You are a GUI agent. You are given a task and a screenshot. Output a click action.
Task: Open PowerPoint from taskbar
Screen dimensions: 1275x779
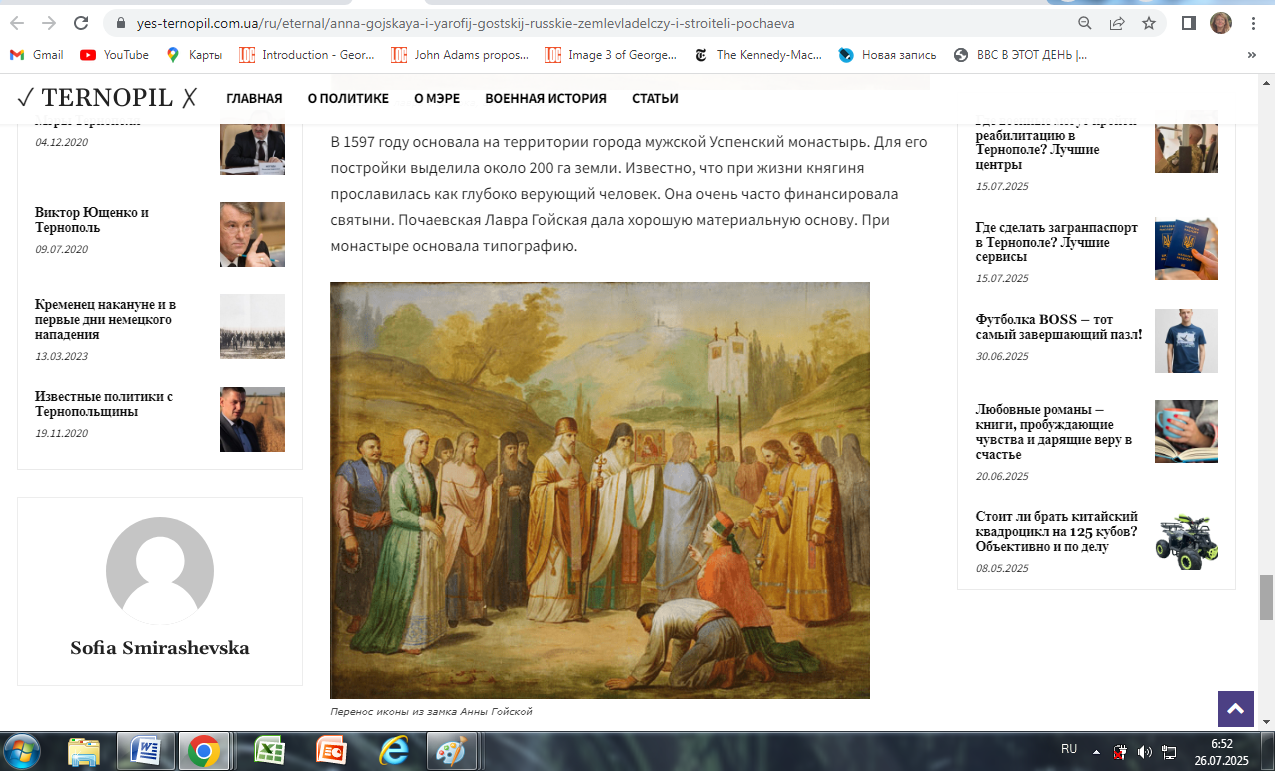tap(330, 752)
